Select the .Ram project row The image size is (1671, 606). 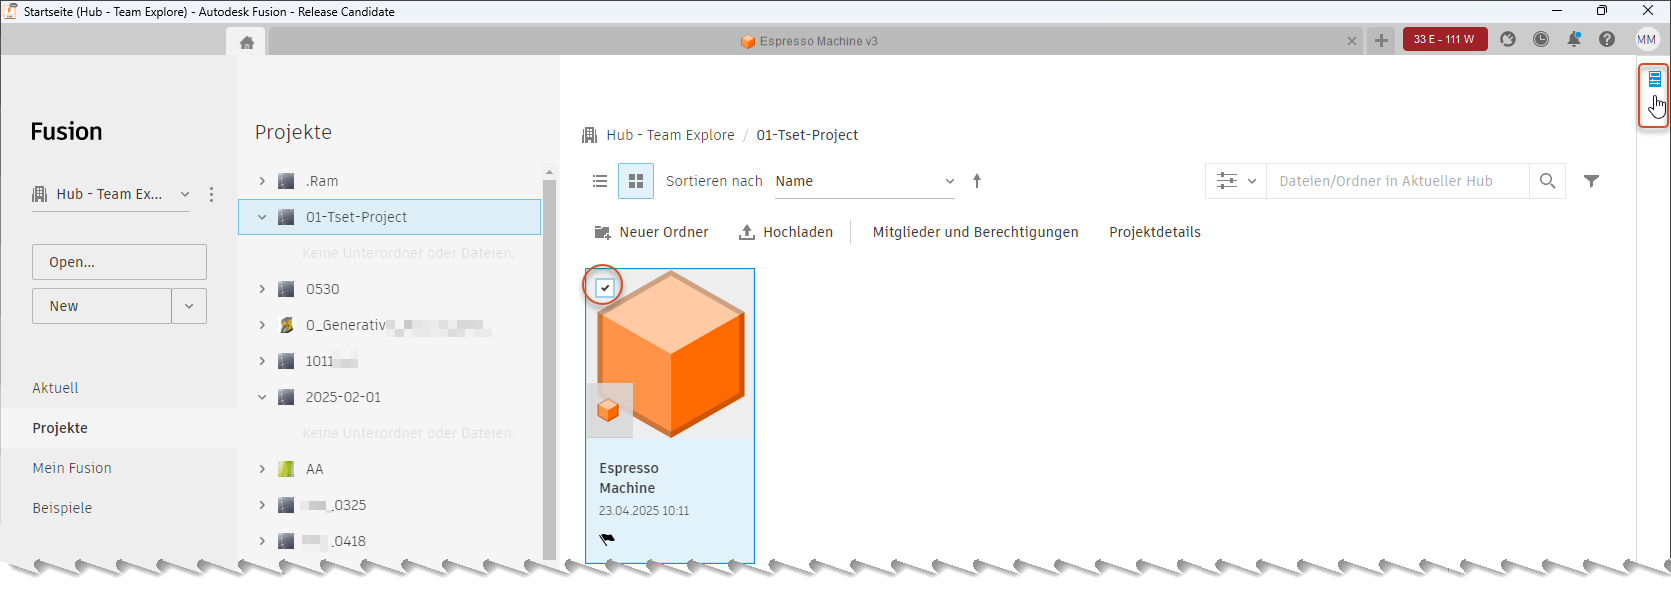[389, 181]
